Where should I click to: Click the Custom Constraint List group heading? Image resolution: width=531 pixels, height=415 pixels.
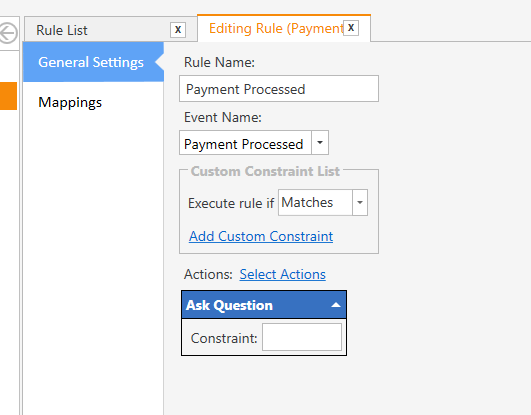click(265, 171)
